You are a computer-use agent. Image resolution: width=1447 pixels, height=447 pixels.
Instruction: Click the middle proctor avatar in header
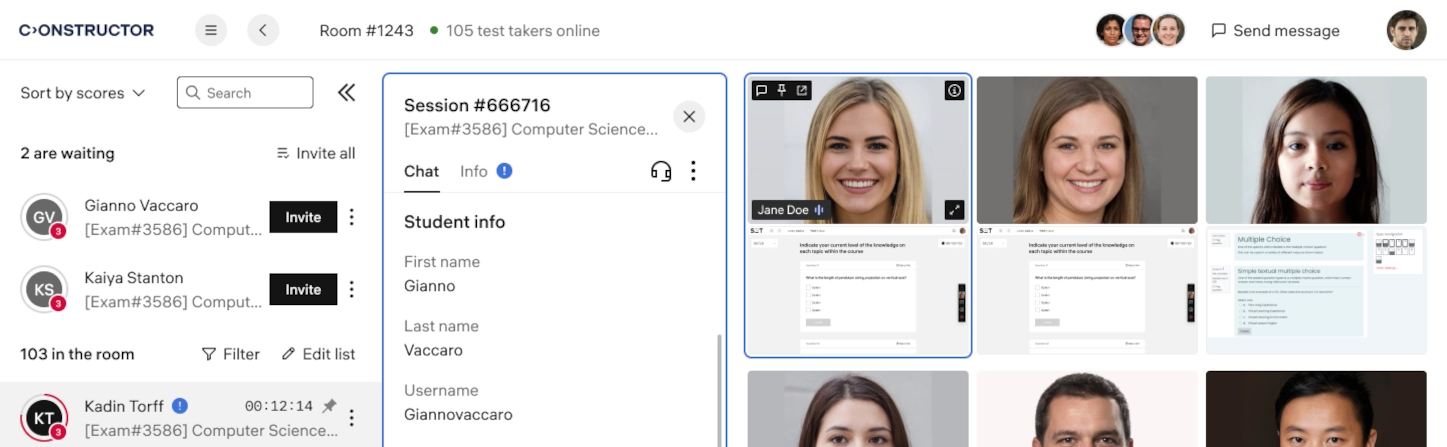click(x=1140, y=30)
